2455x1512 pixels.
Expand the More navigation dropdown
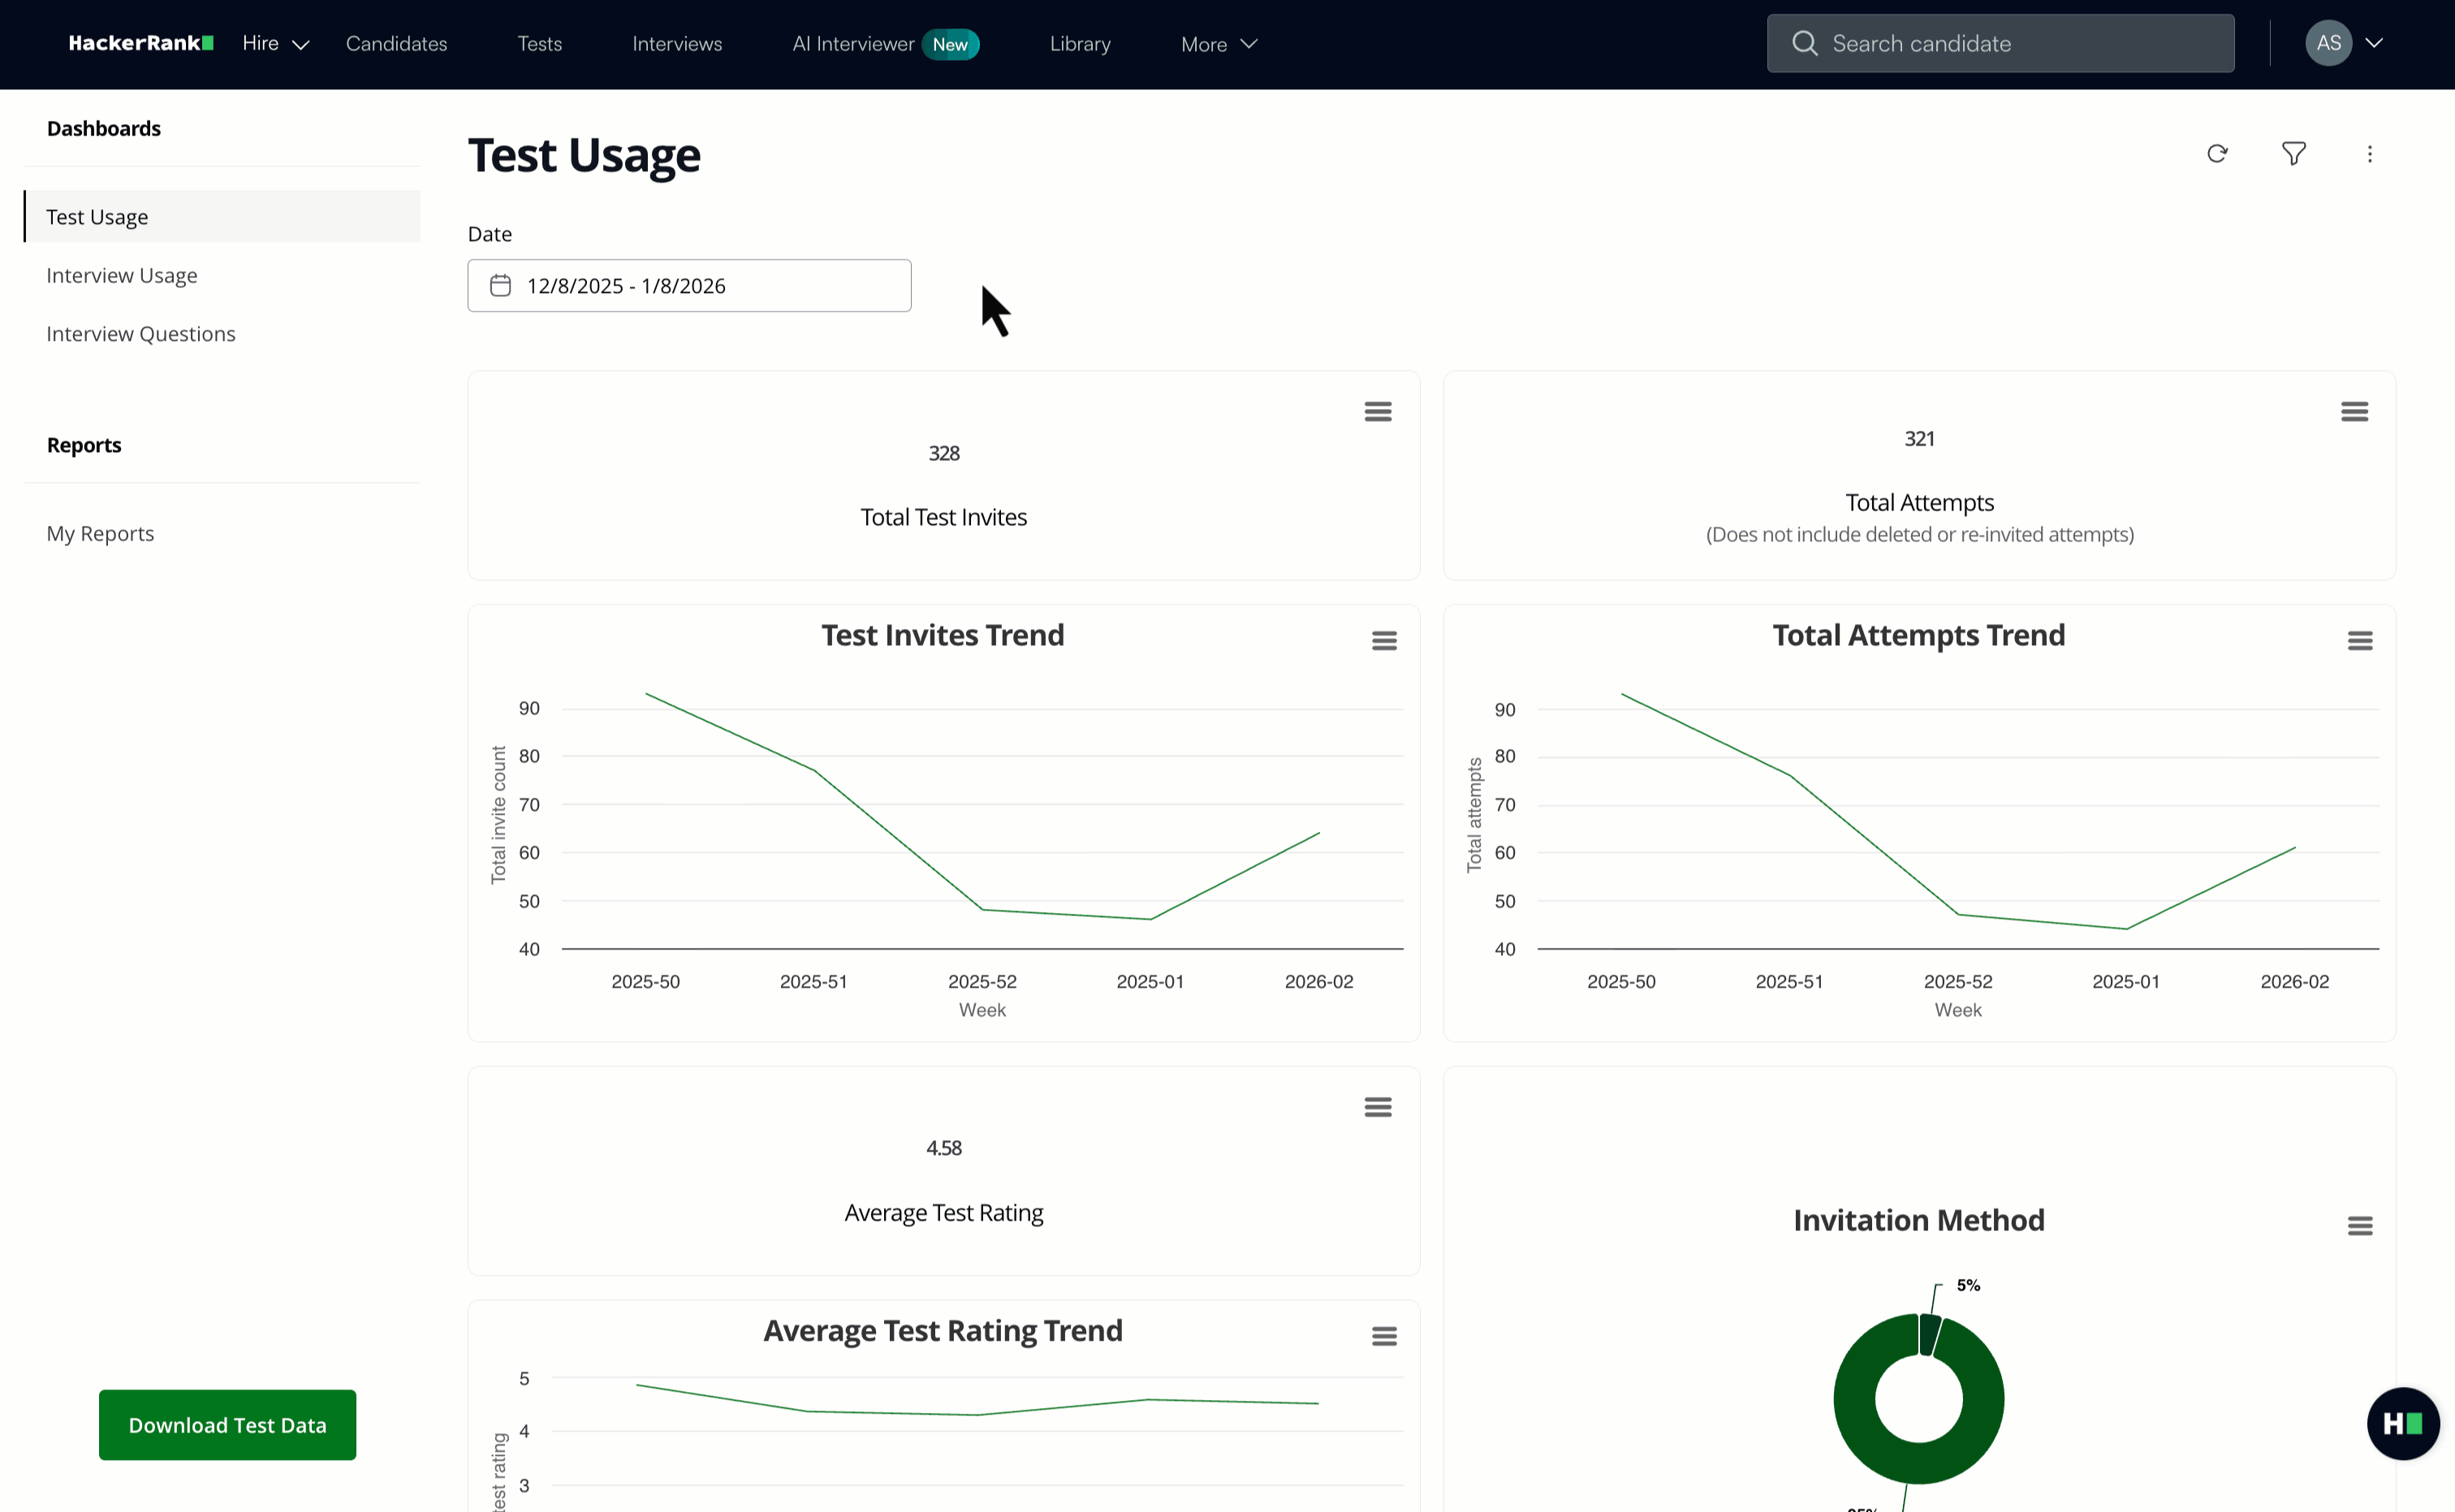tap(1218, 43)
